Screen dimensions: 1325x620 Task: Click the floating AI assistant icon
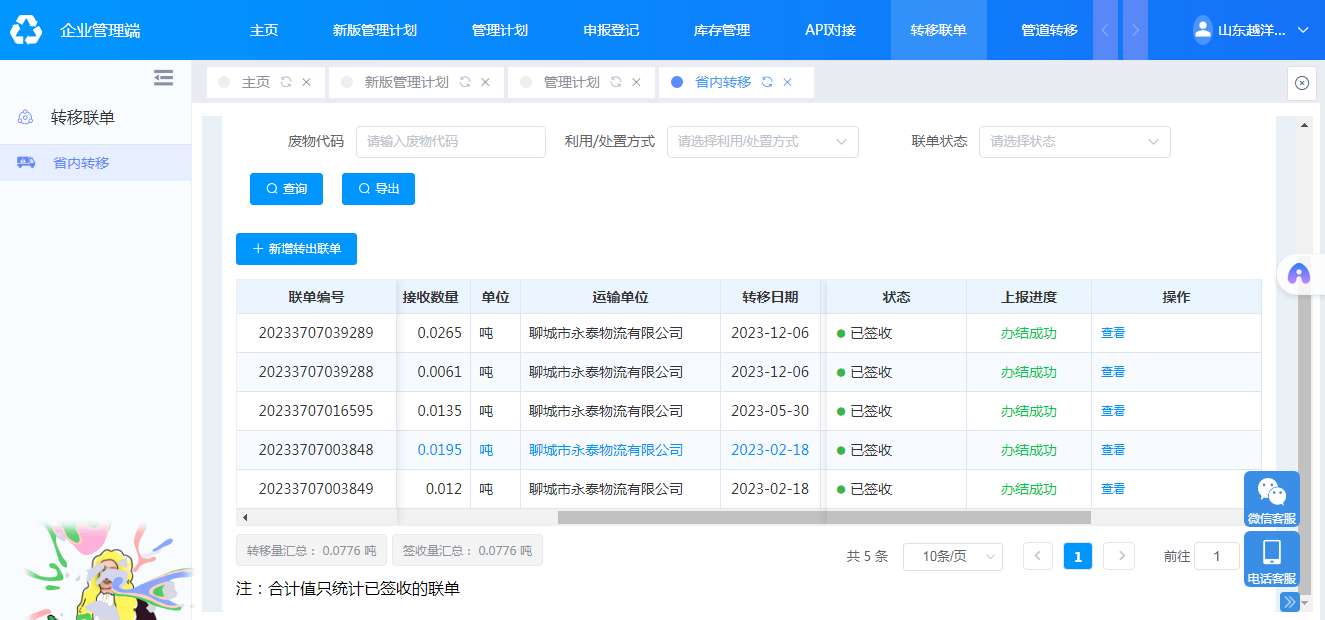[1298, 273]
